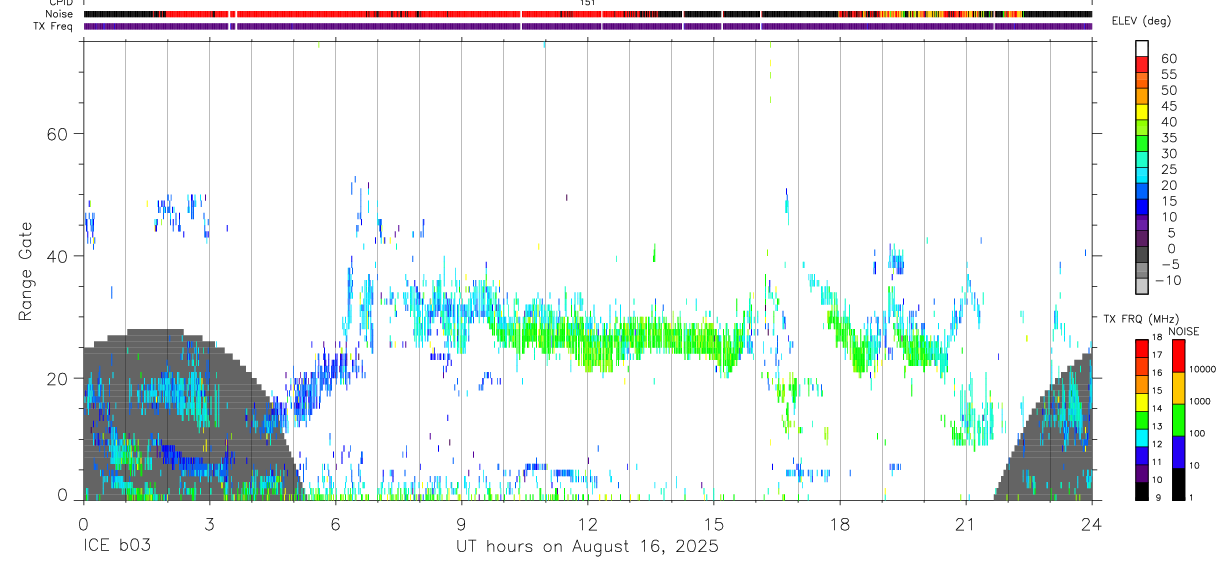Viewport: 1228px width, 567px height.
Task: Pick the cyan TX FRQ segment between 12 and 13
Action: tap(1142, 436)
